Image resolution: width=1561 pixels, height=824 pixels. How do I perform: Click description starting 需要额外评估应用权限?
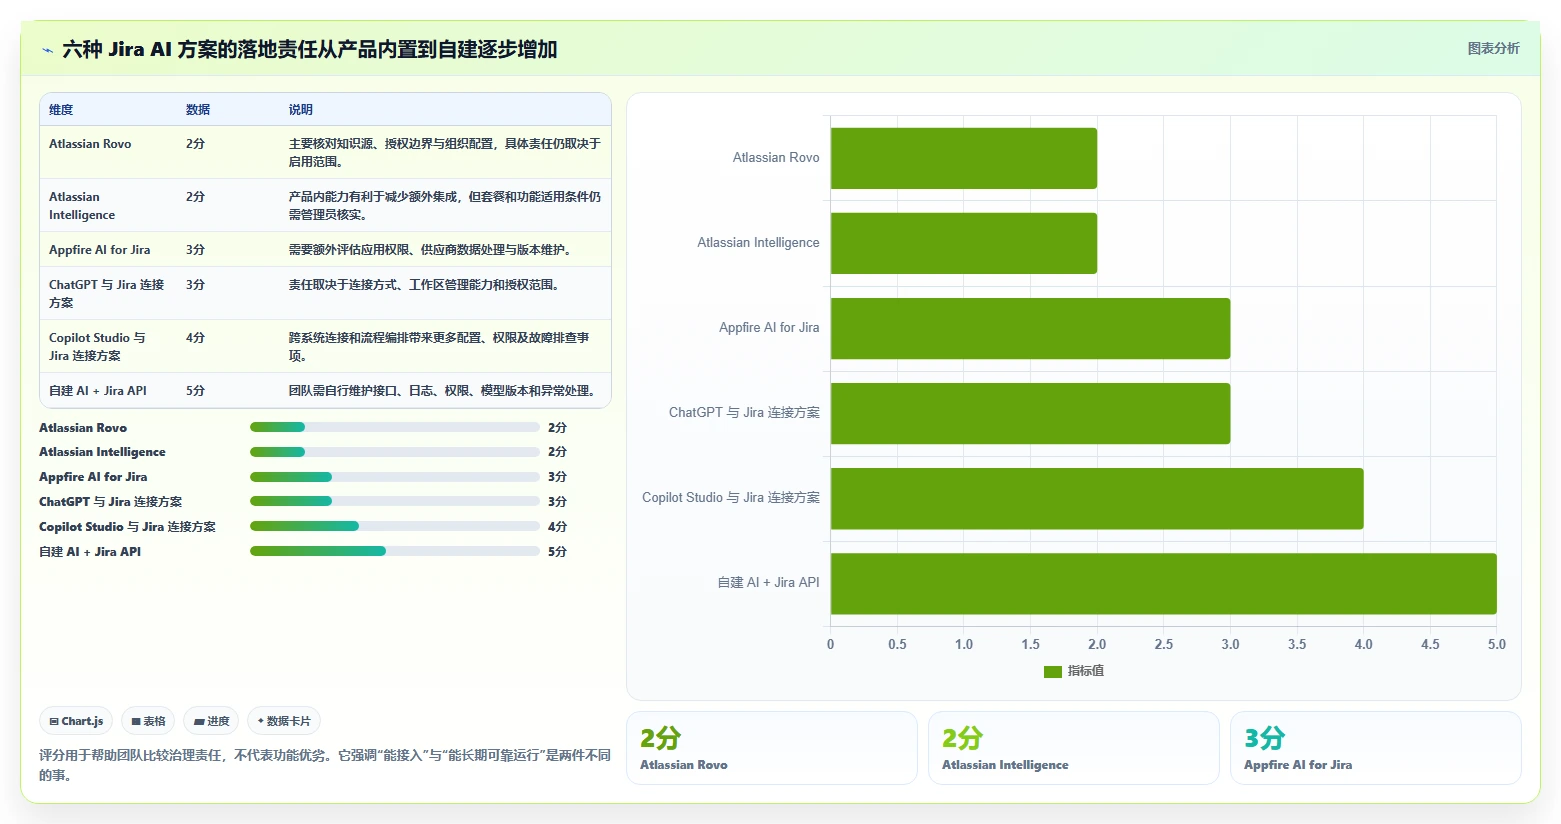(x=433, y=250)
